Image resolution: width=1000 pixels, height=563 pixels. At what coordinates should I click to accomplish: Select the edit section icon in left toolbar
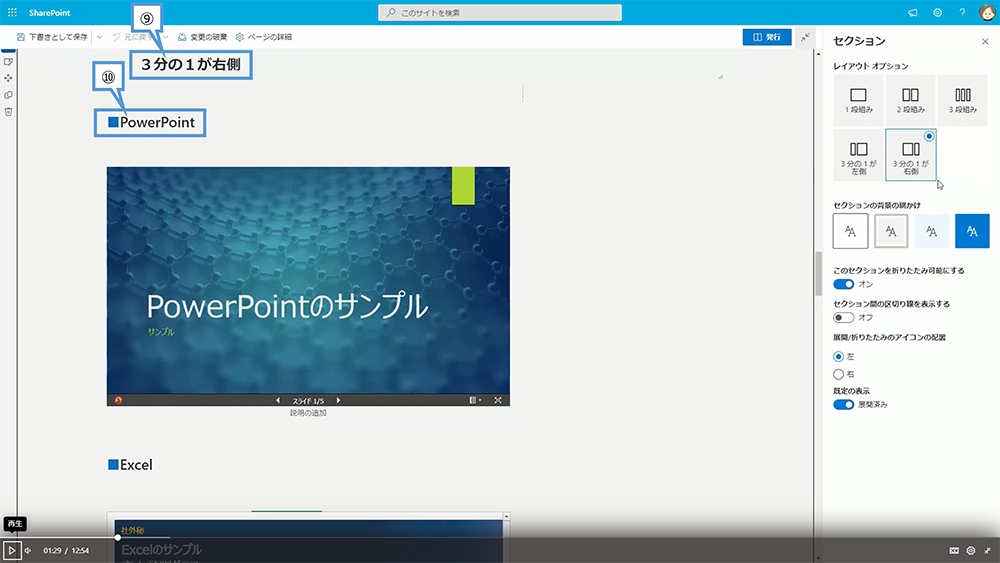(x=8, y=62)
